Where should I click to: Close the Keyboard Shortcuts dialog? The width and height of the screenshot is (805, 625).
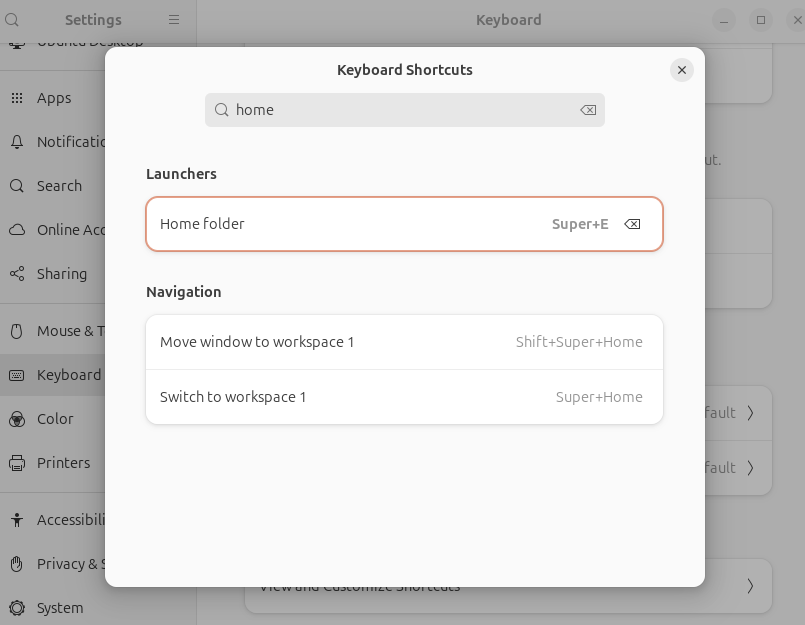pos(682,70)
